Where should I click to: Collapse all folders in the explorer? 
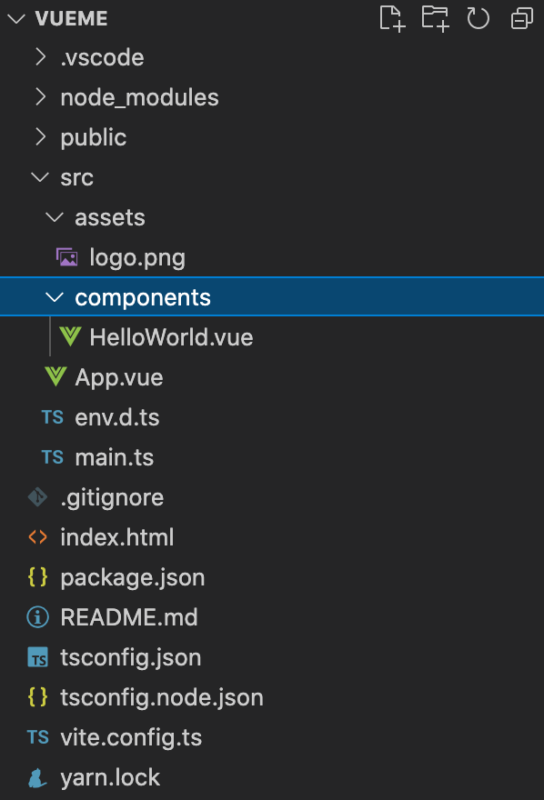pos(522,19)
